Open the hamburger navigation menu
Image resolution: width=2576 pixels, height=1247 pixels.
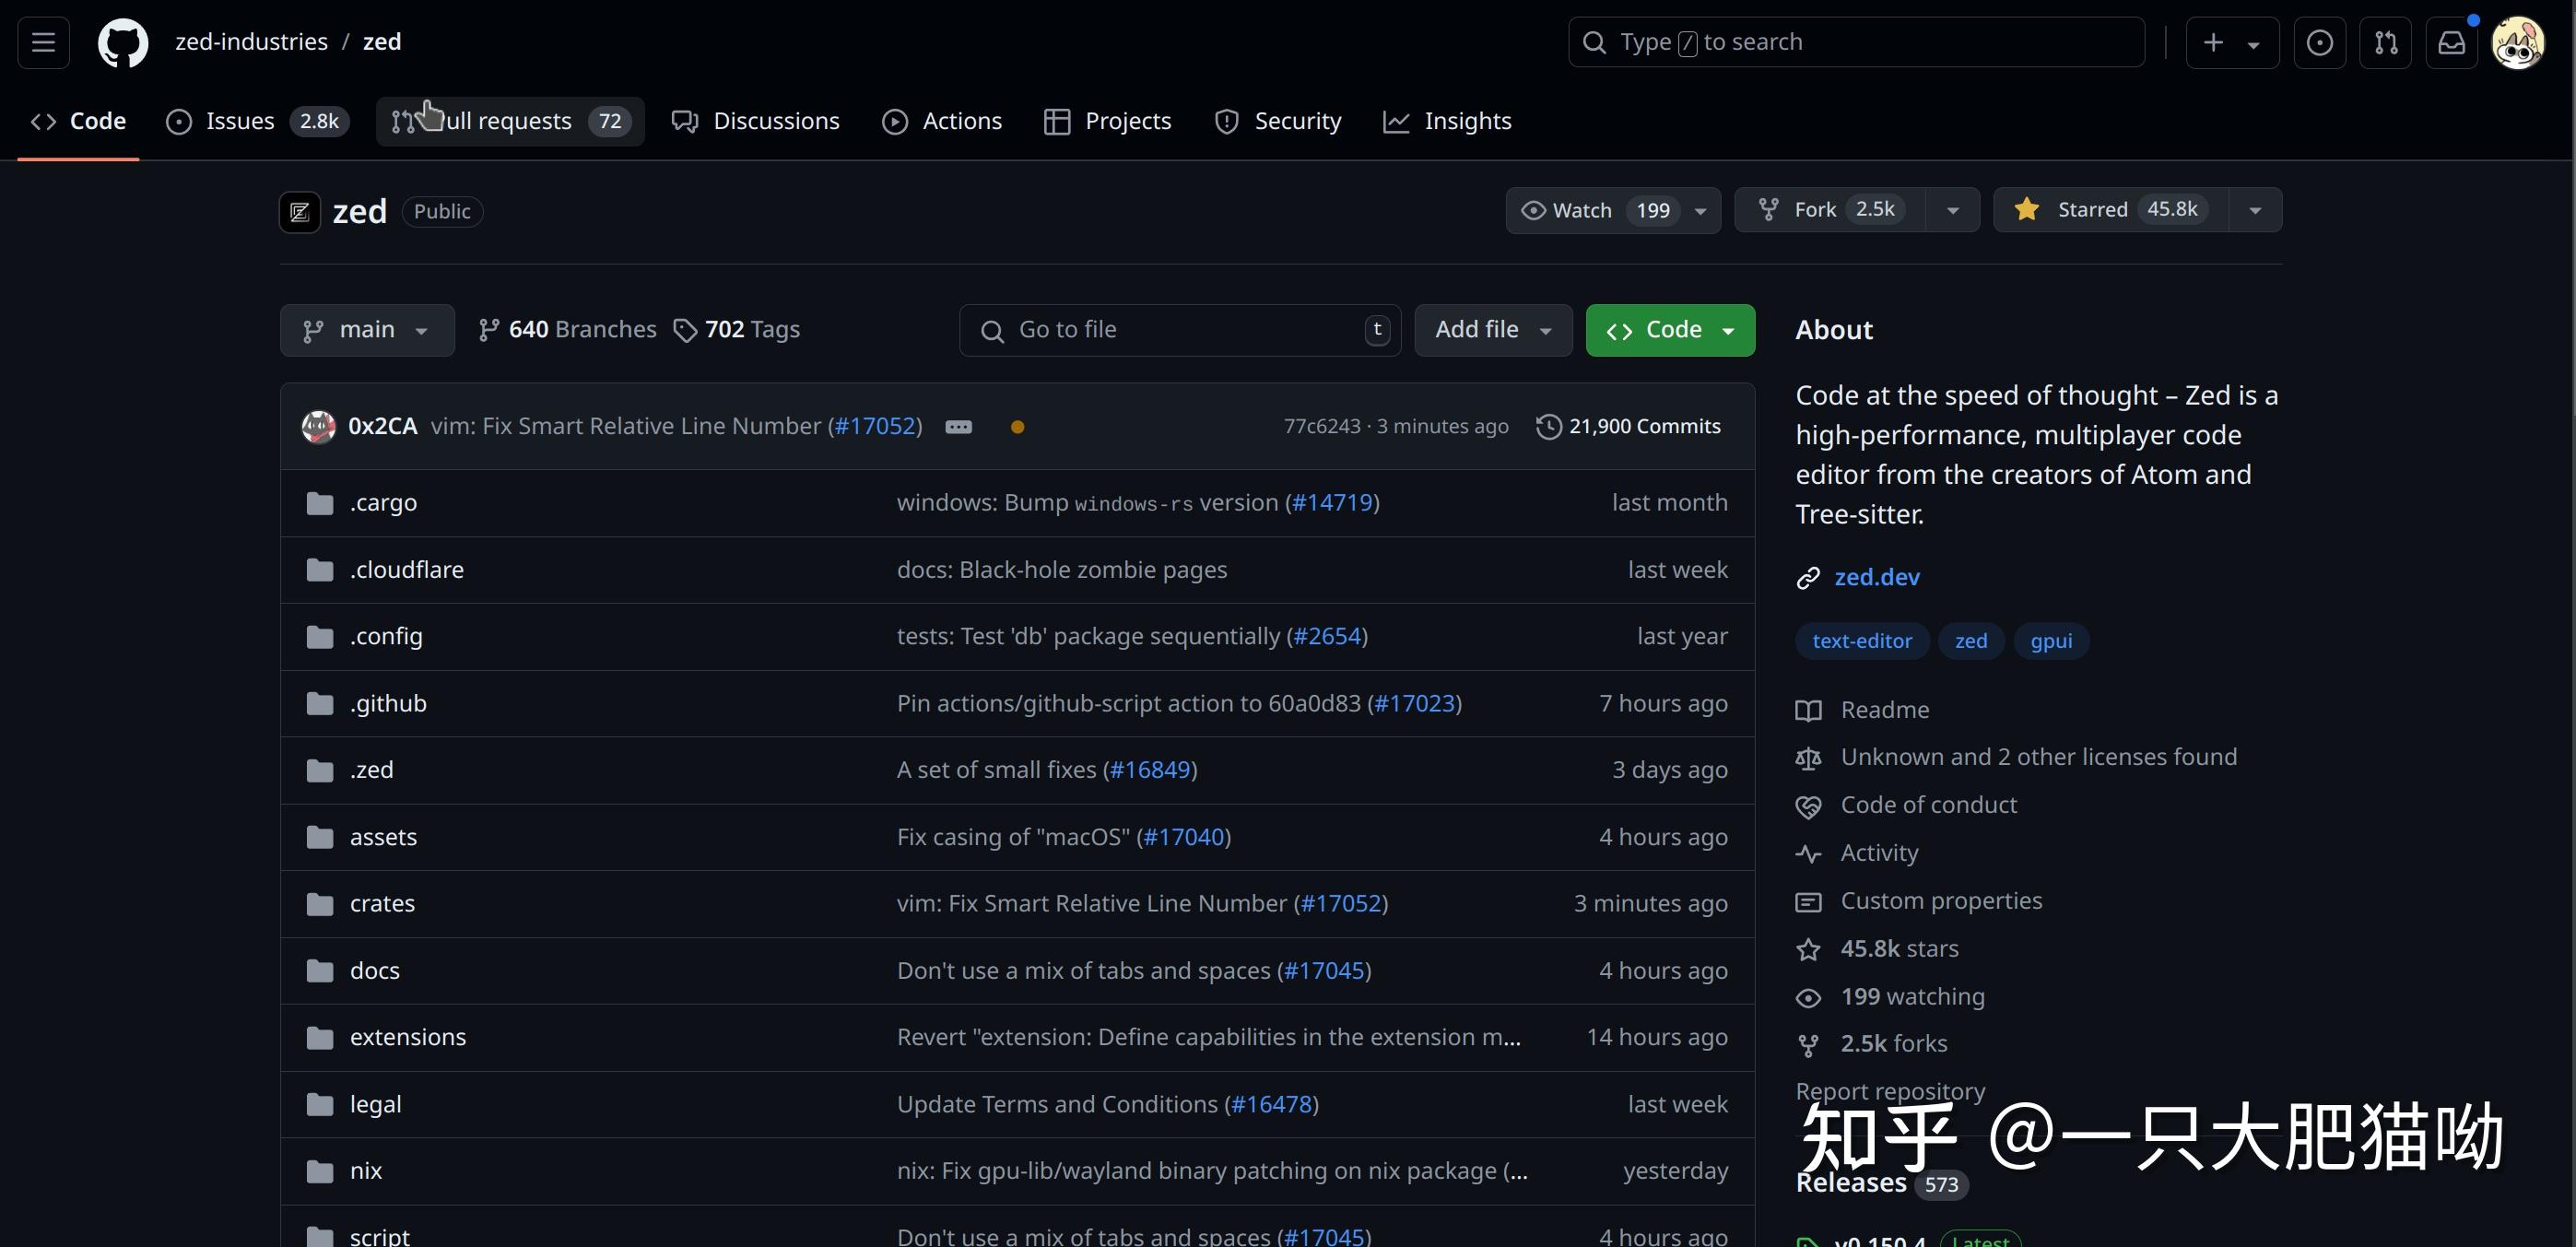click(x=43, y=42)
